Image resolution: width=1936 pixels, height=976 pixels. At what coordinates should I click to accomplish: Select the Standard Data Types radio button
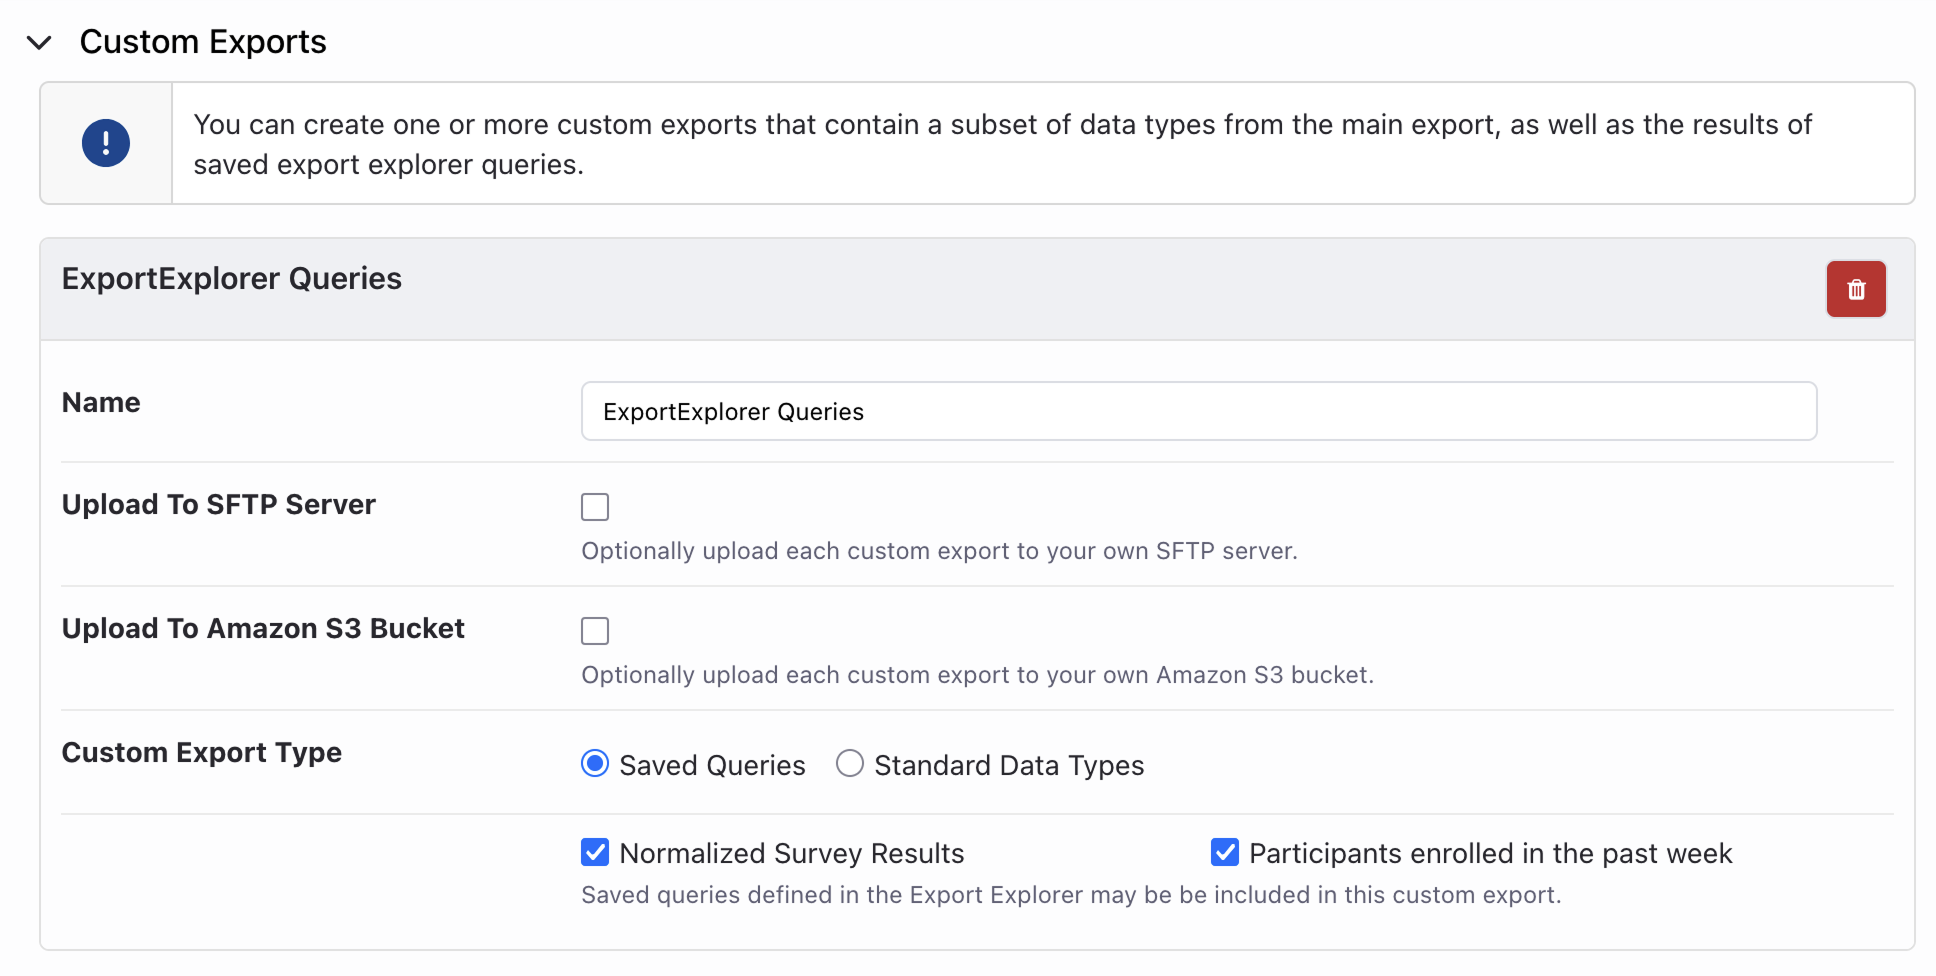pyautogui.click(x=850, y=764)
